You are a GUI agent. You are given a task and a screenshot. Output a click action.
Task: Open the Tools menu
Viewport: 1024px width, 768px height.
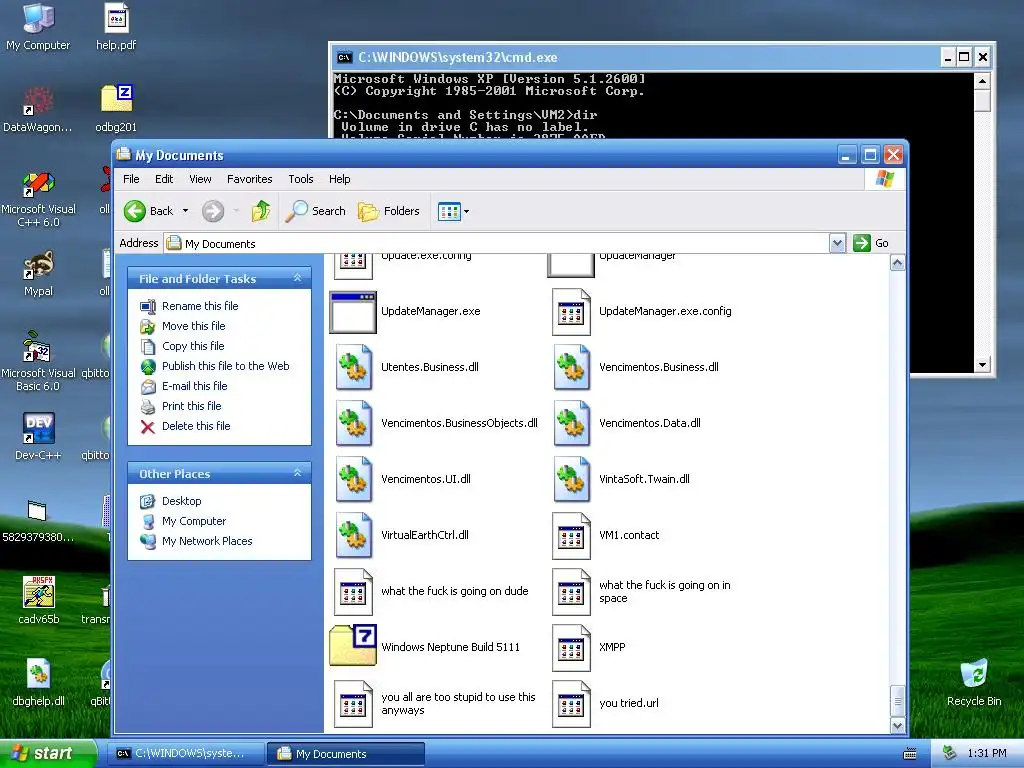301,179
